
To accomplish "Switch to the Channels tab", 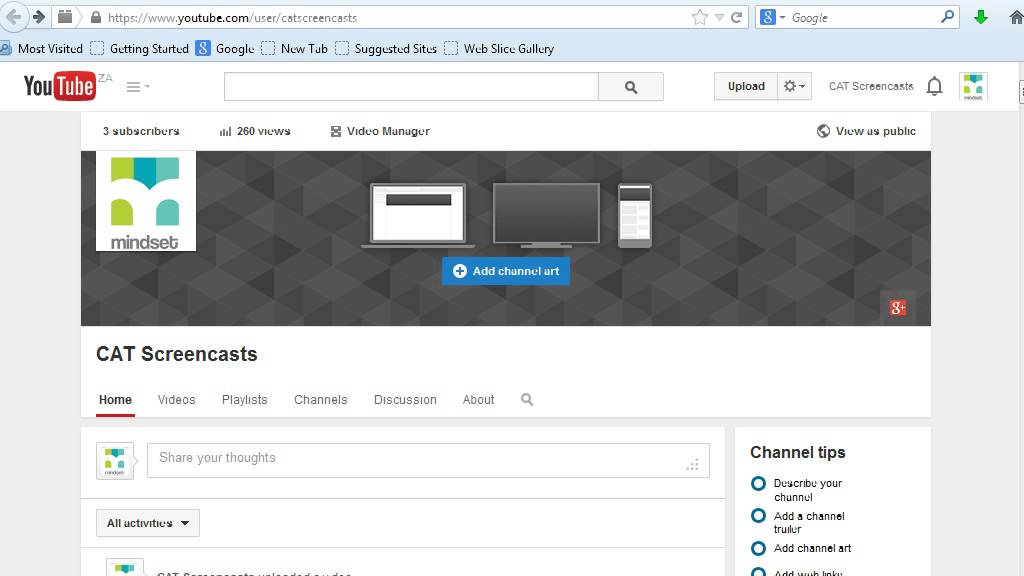I will pyautogui.click(x=321, y=400).
